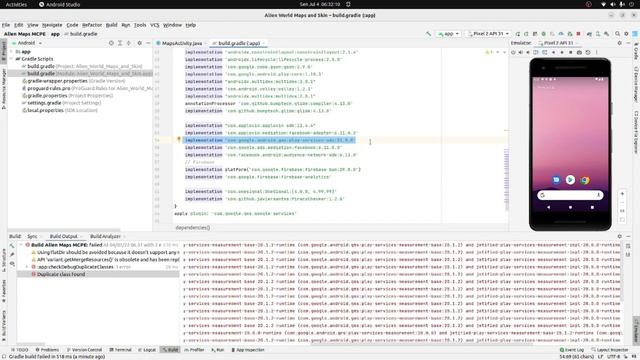Click the Debug app bug icon
The image size is (640, 360).
point(544,34)
